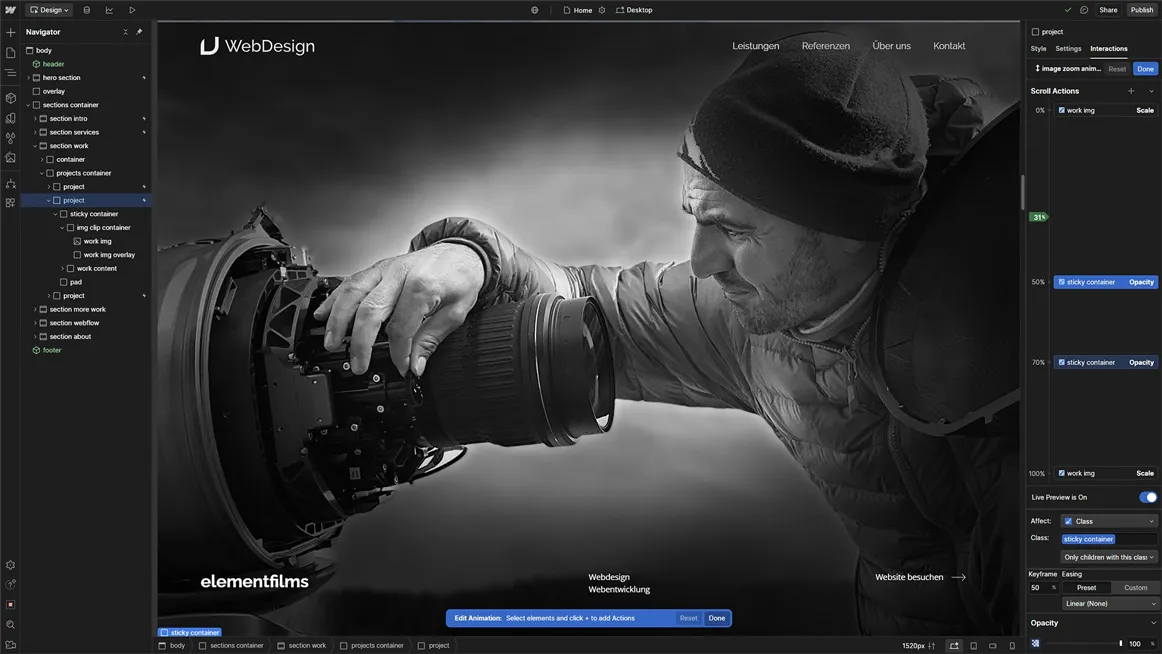Expand the work content tree item
Viewport: 1162px width, 654px height.
point(62,269)
